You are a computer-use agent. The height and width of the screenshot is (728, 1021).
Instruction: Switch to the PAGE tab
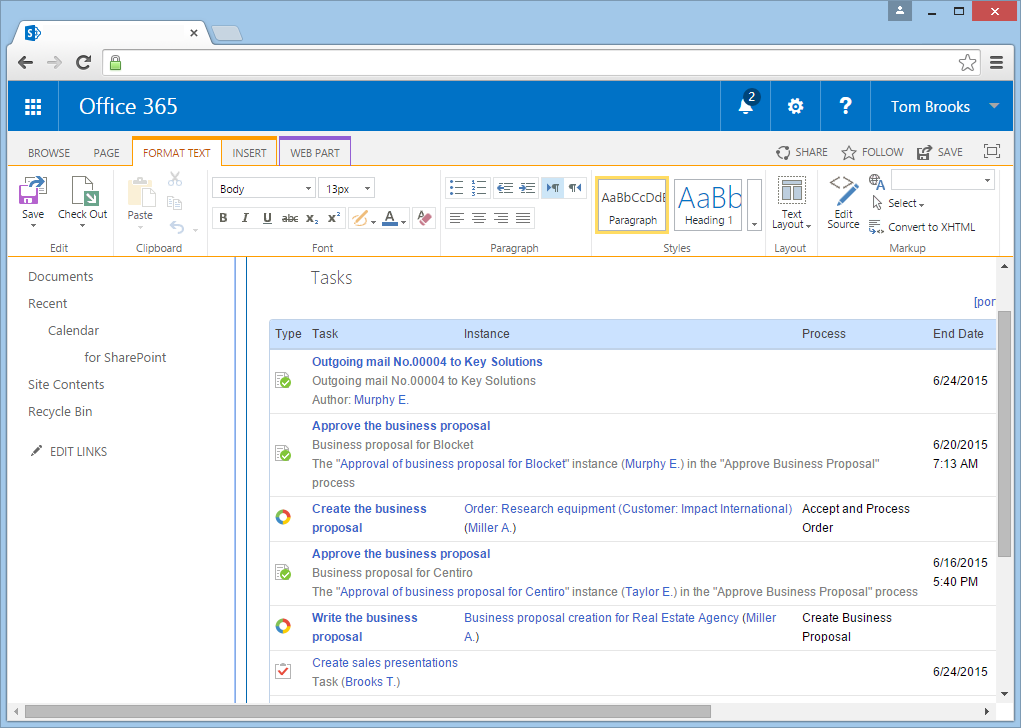pyautogui.click(x=106, y=153)
